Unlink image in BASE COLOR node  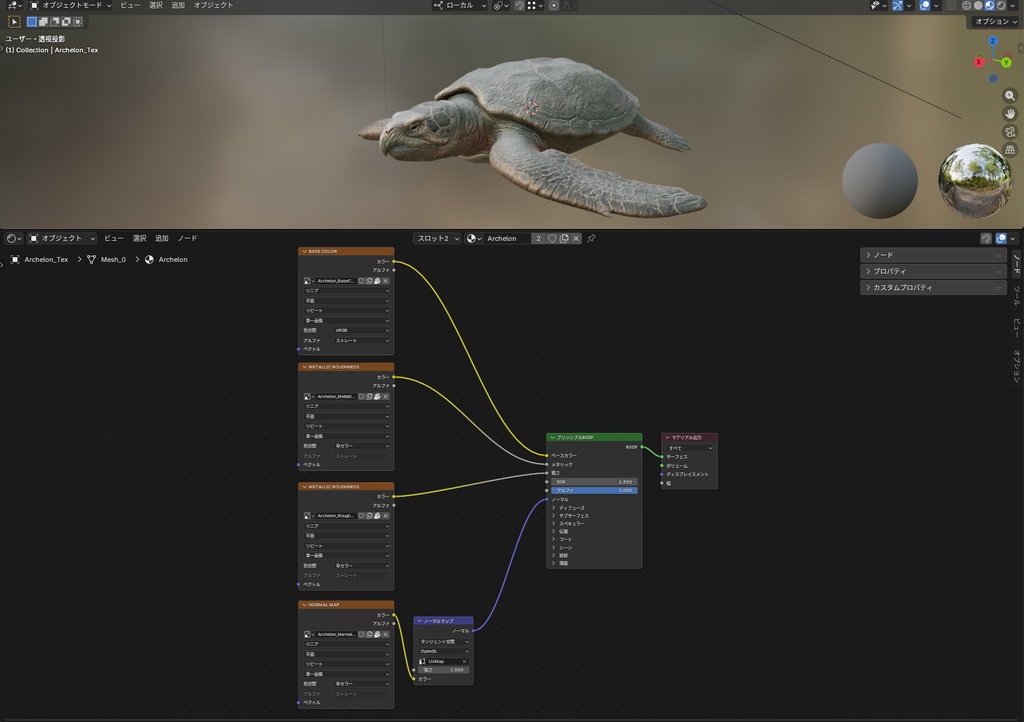(385, 281)
